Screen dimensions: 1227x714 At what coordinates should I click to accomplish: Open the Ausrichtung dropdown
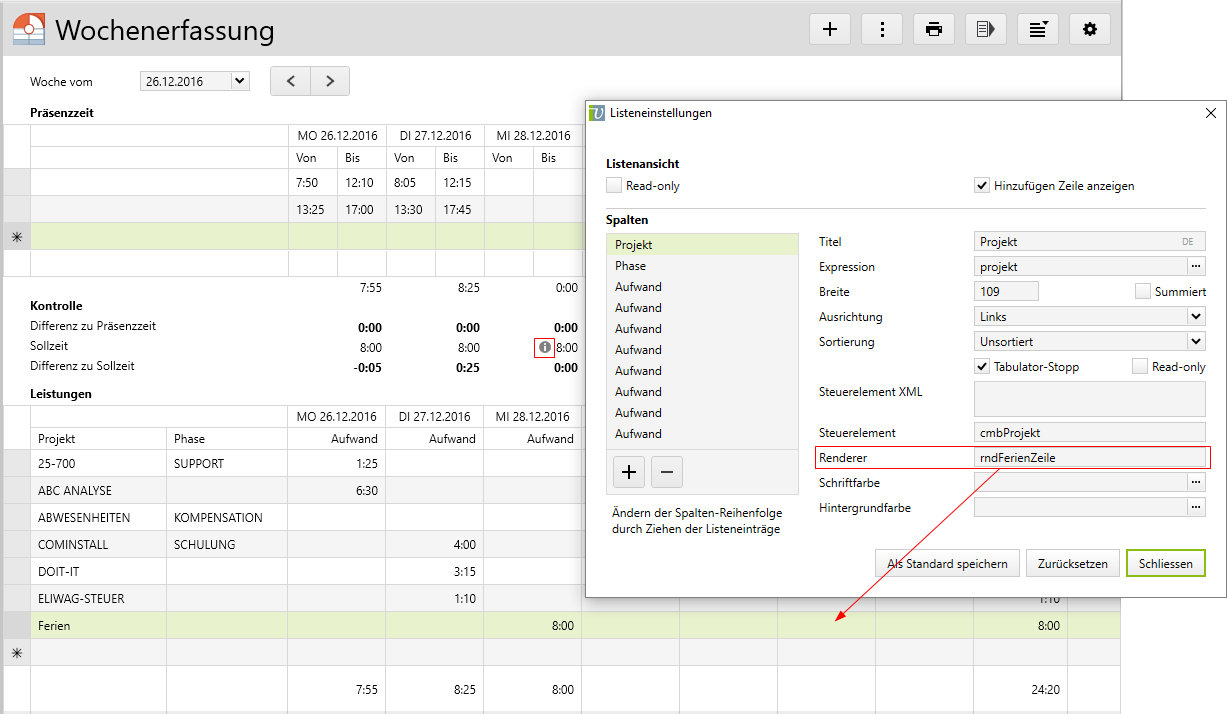[1196, 316]
